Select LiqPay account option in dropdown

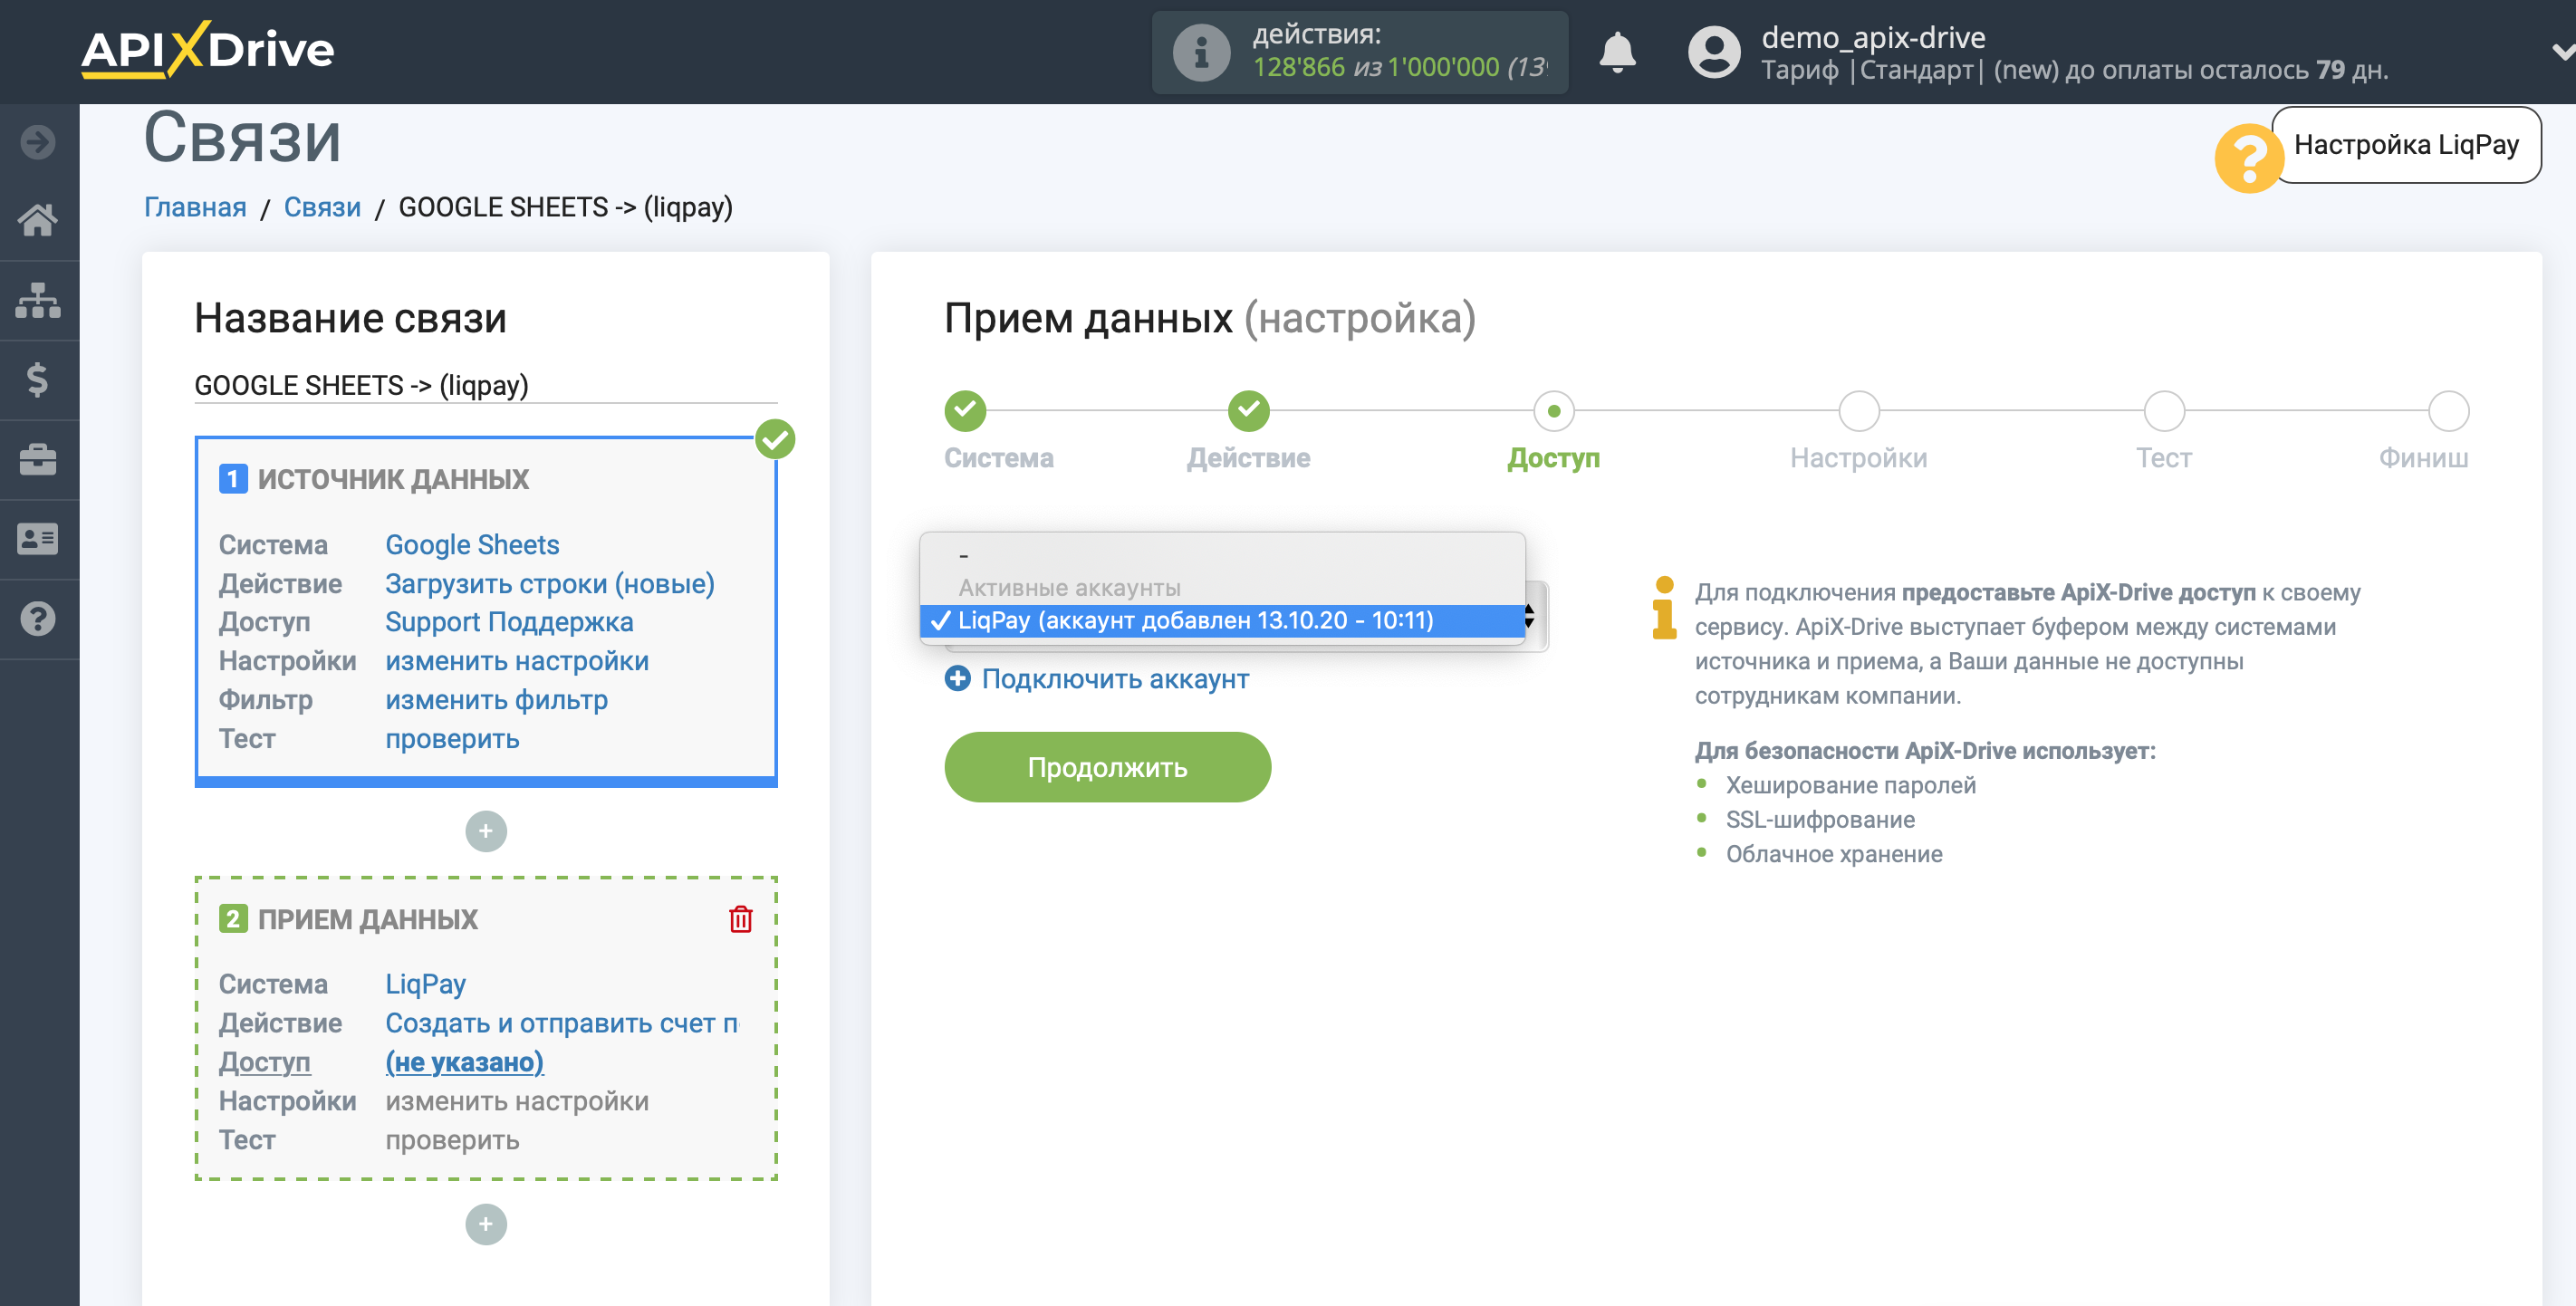[1221, 620]
